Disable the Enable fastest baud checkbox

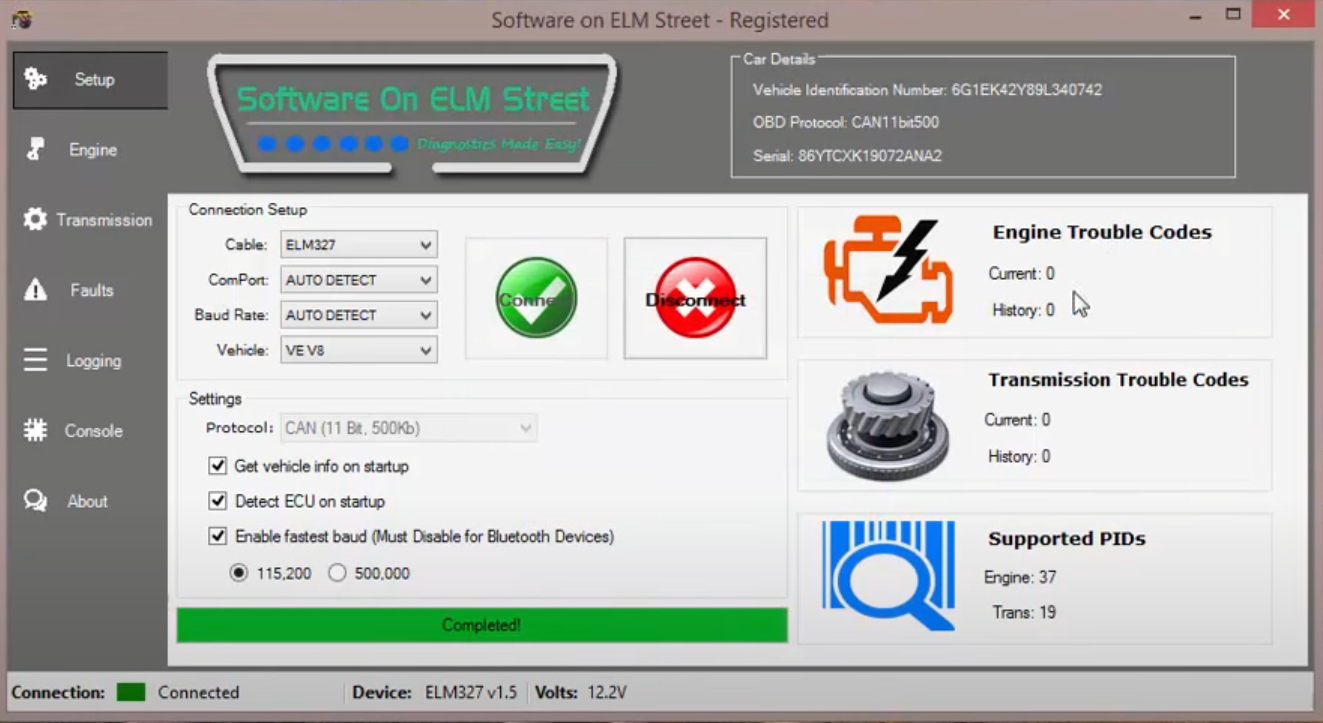[217, 536]
